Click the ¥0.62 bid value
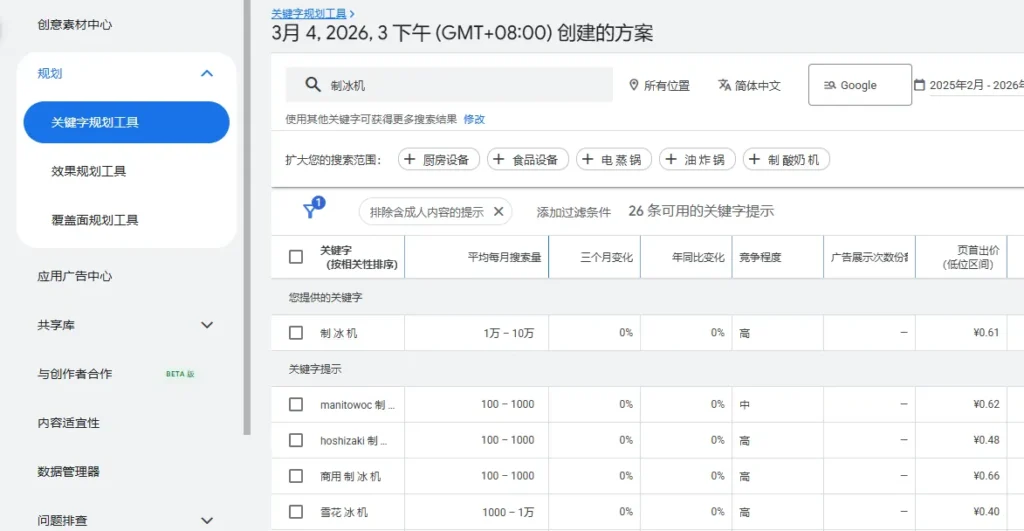Screen dimensions: 1024x531 click(x=986, y=404)
